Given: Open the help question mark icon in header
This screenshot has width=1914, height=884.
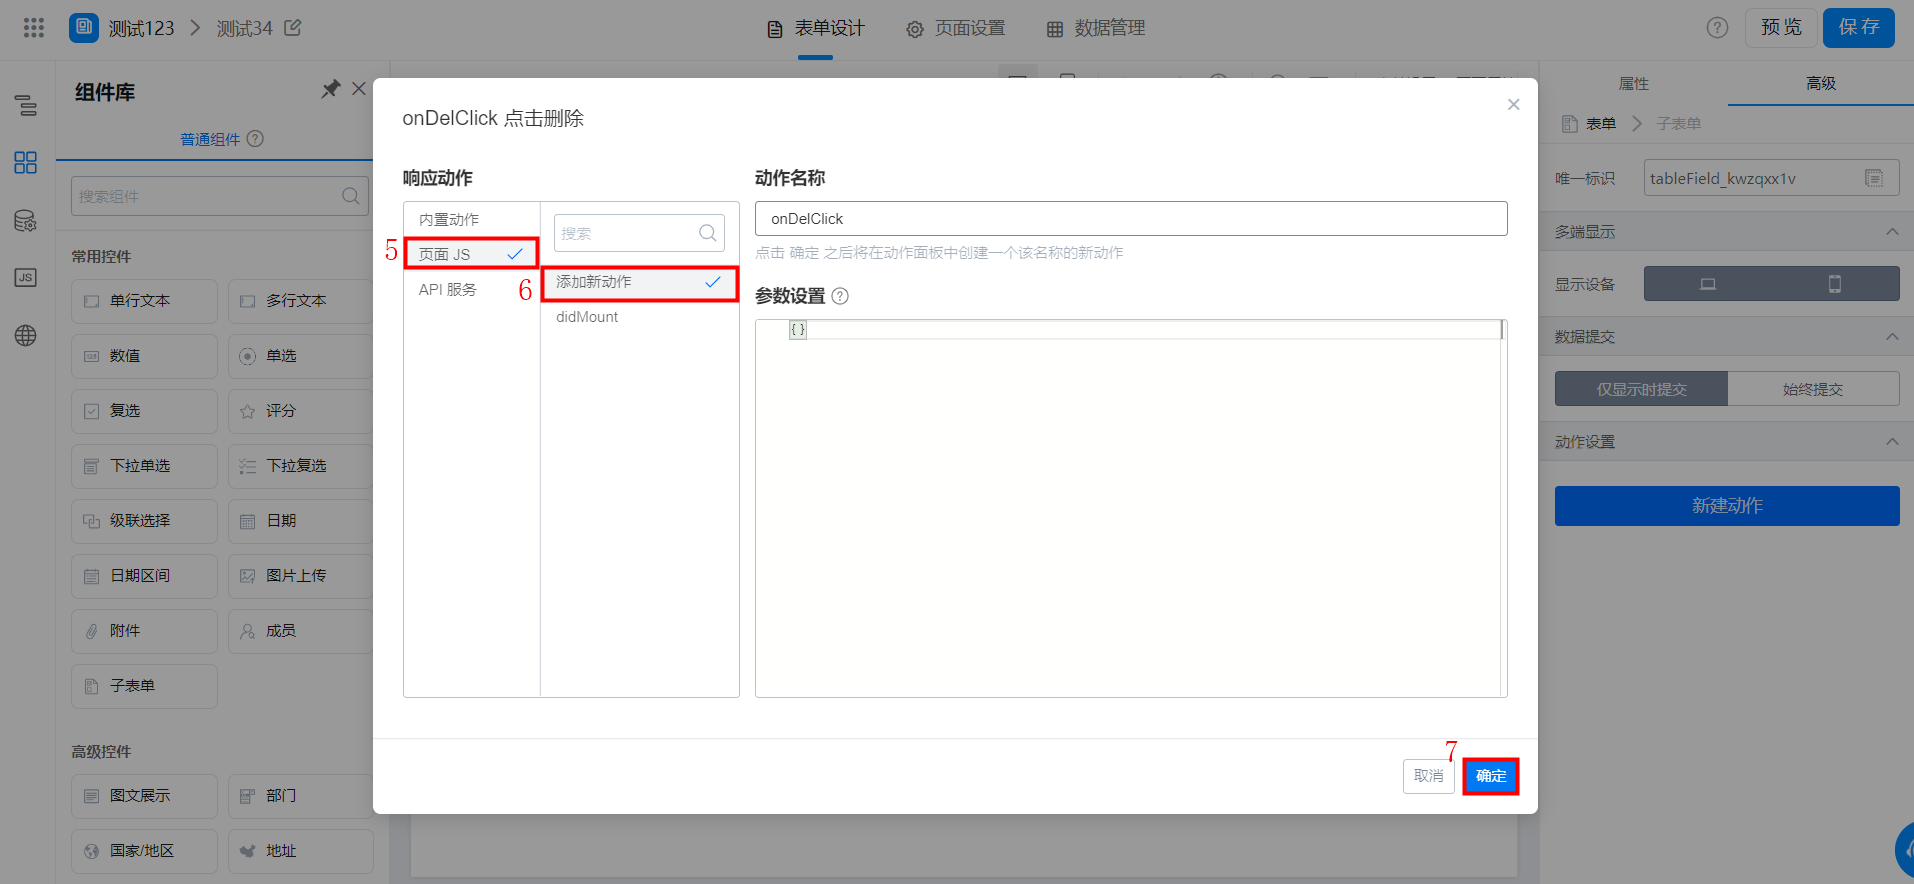Looking at the screenshot, I should 1717,28.
